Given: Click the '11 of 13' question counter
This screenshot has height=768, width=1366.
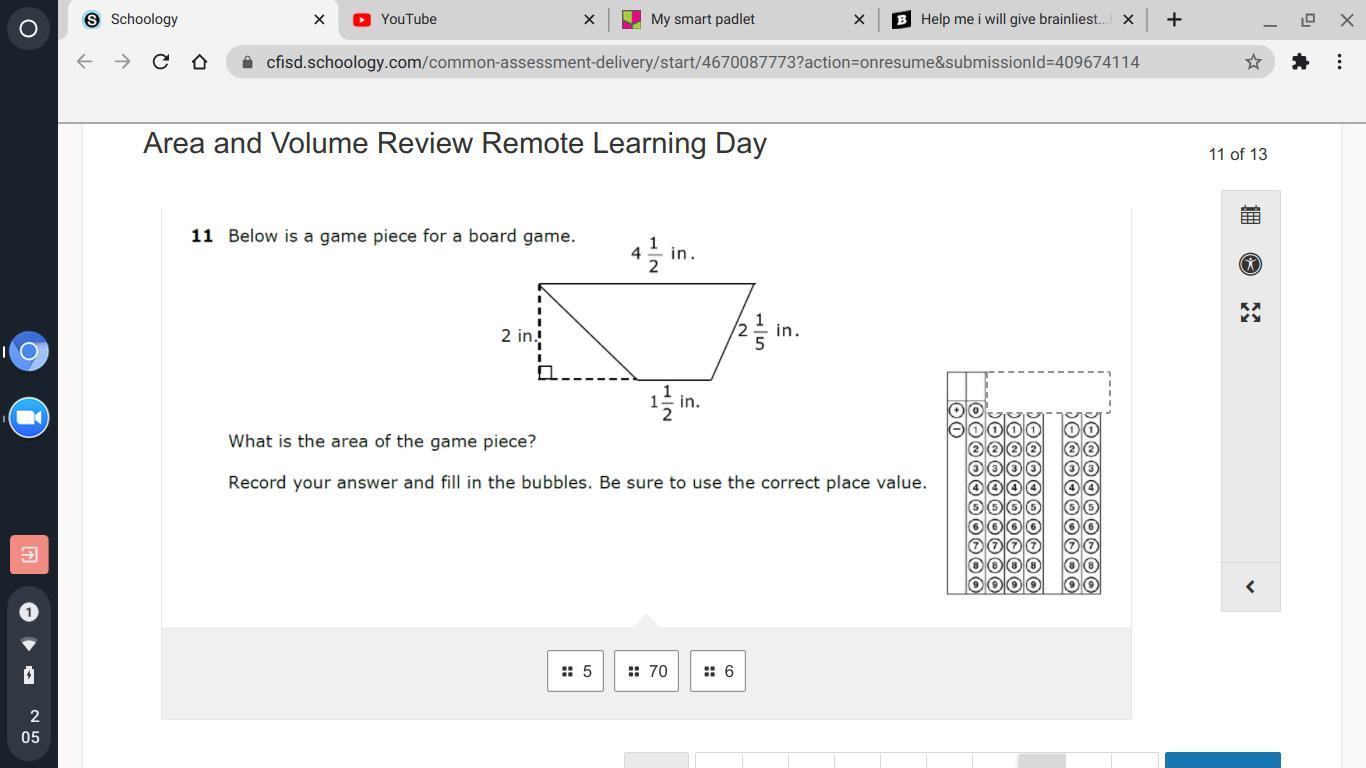Looking at the screenshot, I should pos(1237,154).
